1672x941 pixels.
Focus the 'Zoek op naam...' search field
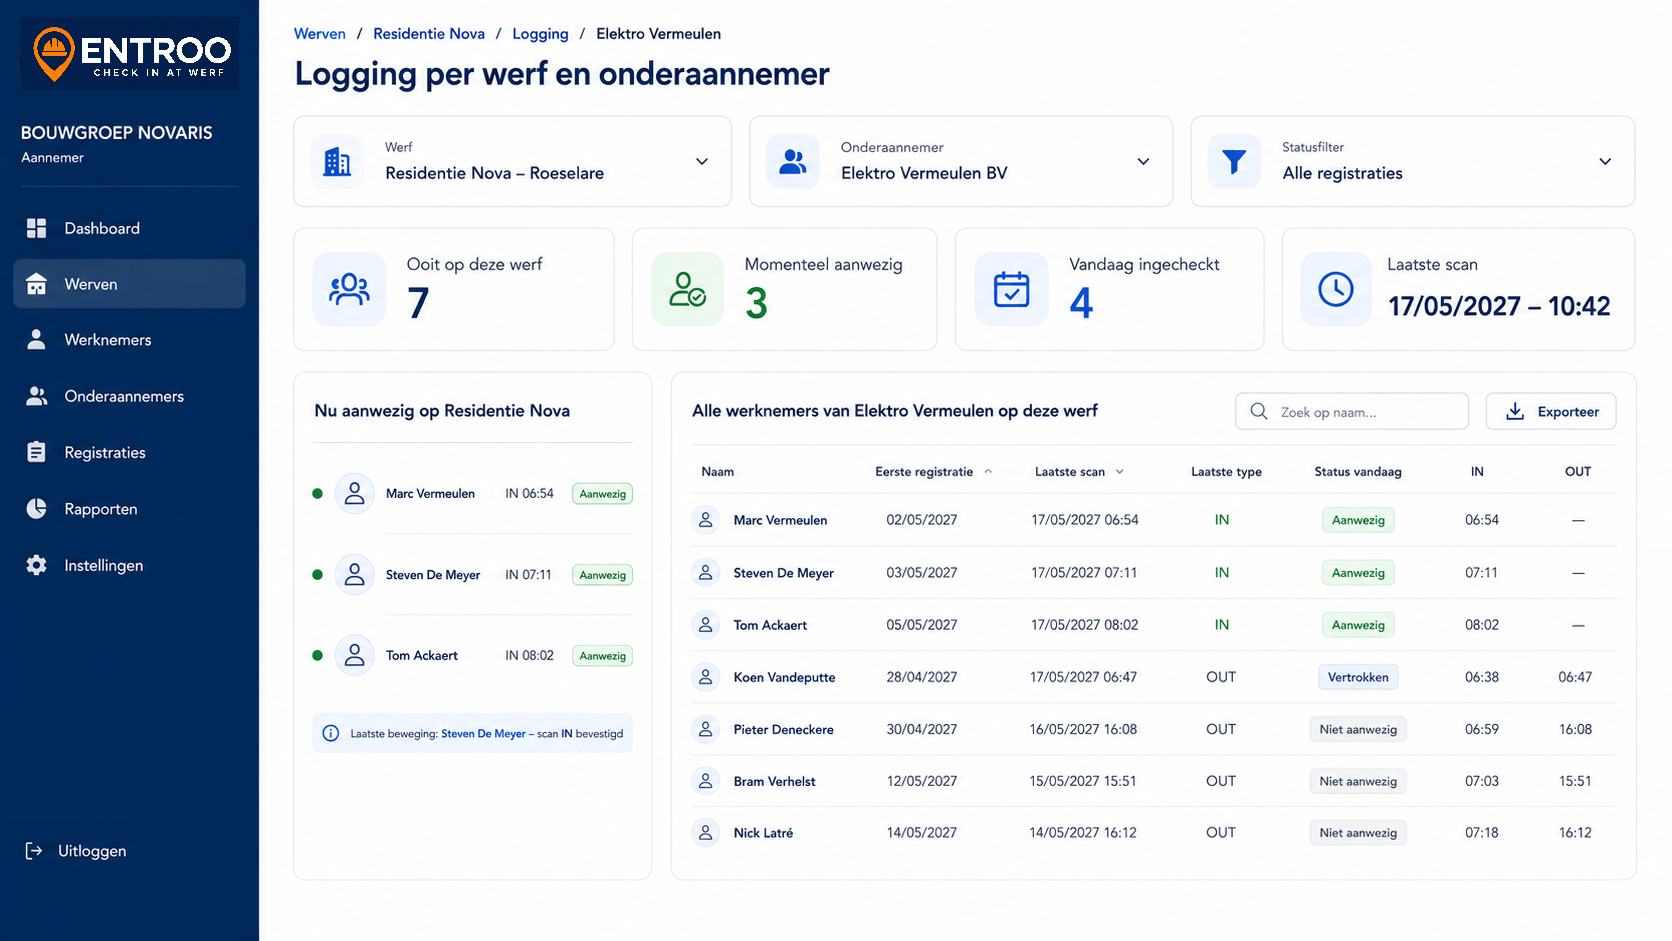tap(1352, 411)
